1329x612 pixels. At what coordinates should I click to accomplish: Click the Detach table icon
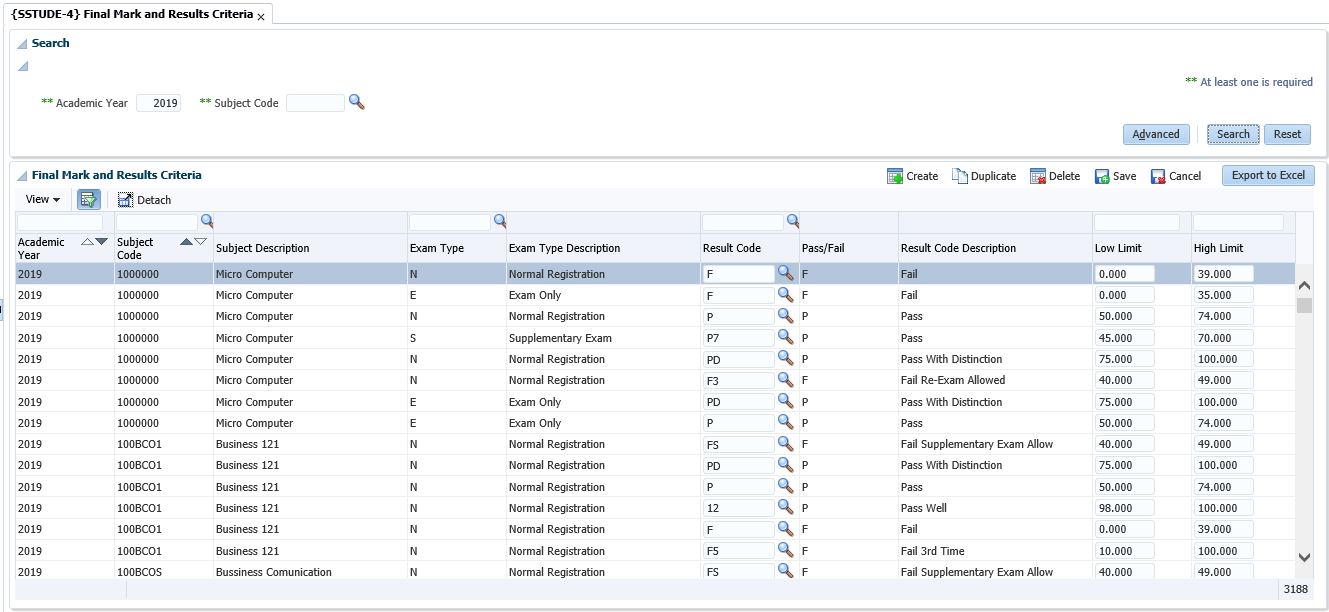click(x=126, y=200)
